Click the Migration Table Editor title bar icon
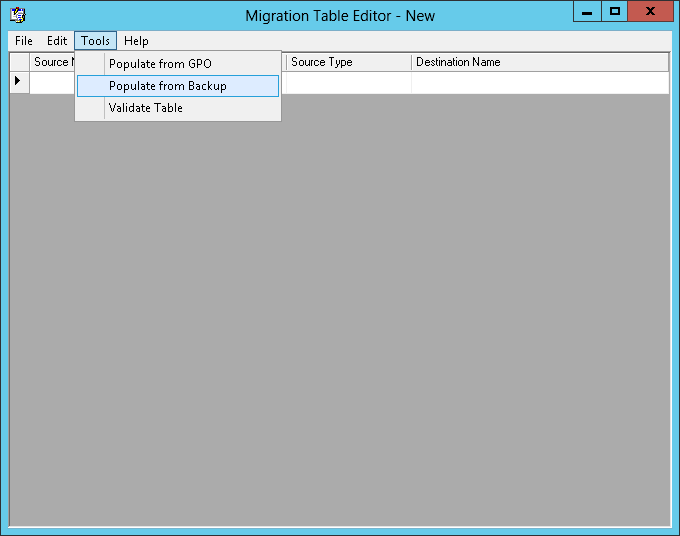This screenshot has height=536, width=680. 17,15
